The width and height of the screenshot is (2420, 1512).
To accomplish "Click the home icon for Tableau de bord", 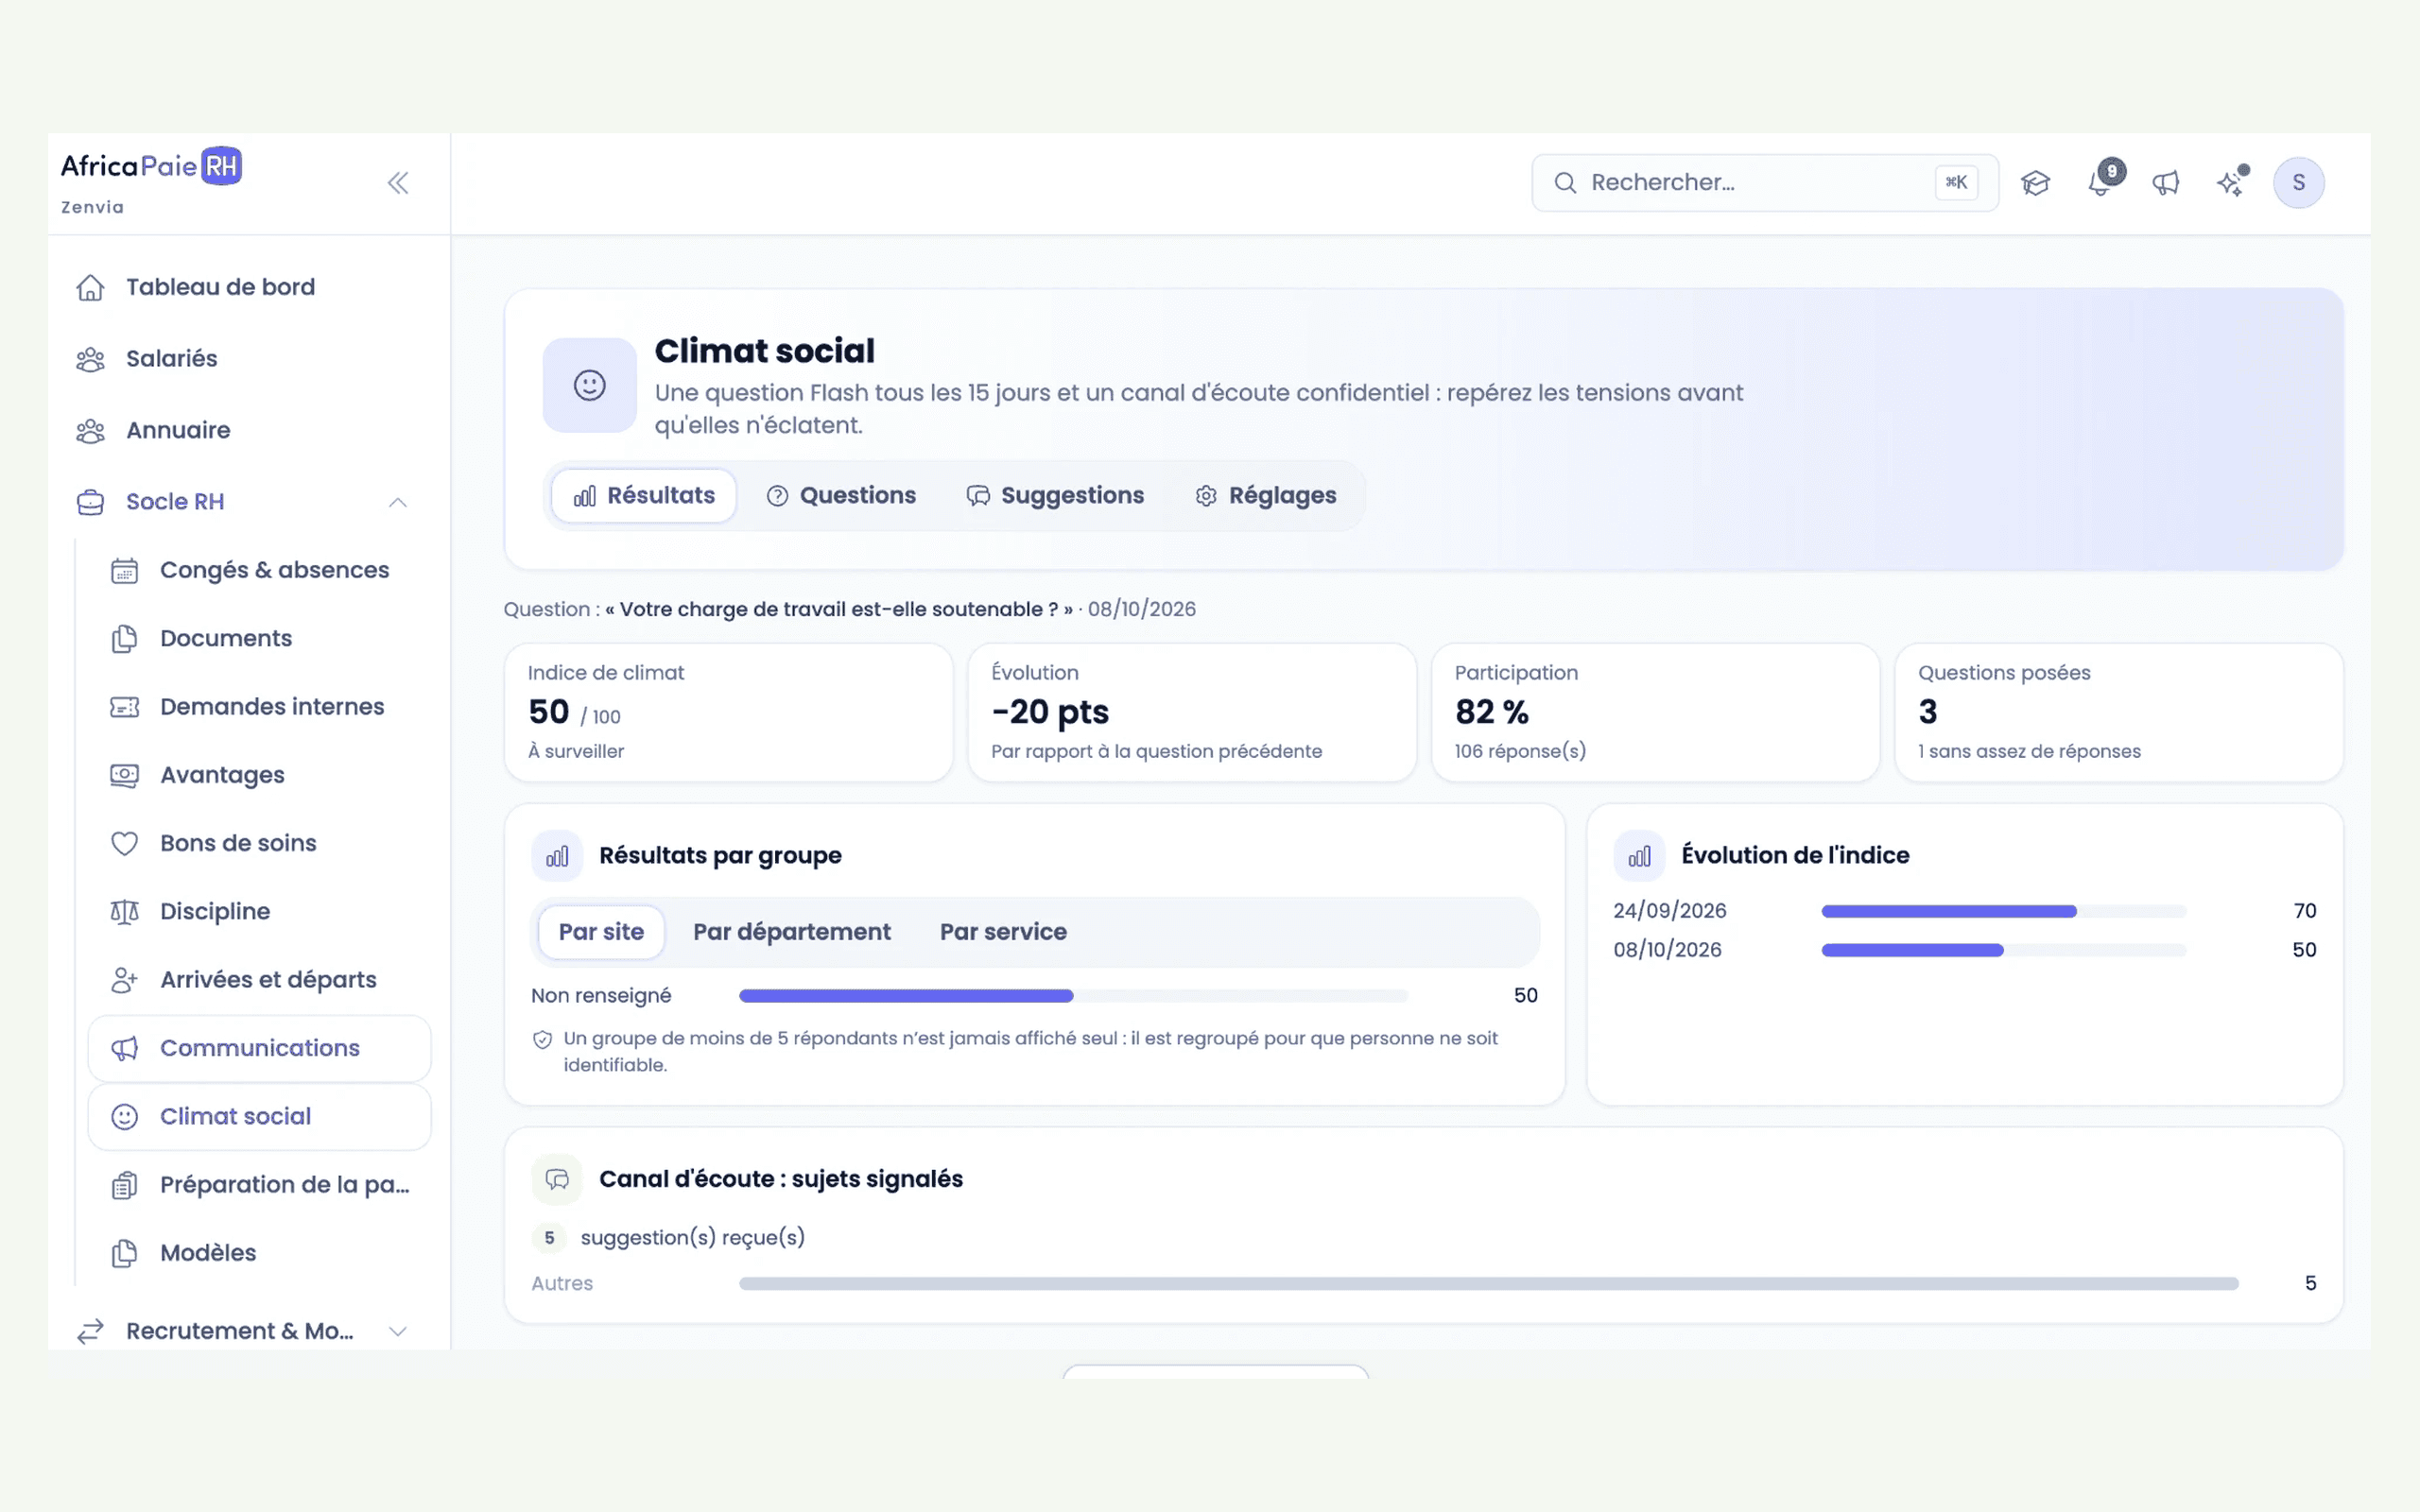I will 91,288.
